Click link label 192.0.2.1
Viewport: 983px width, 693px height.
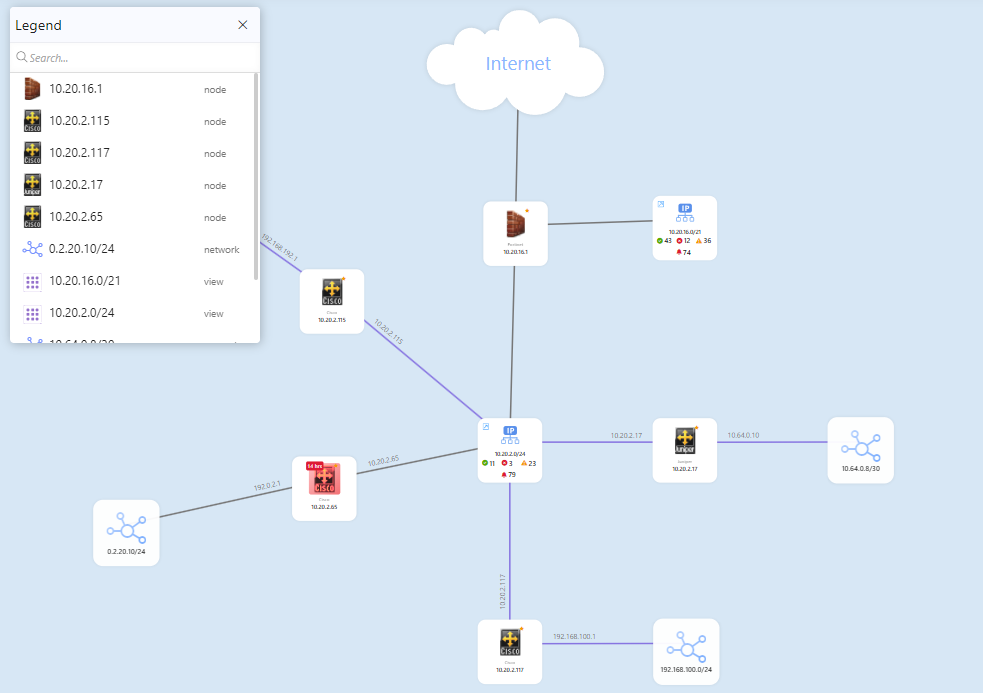coord(267,486)
